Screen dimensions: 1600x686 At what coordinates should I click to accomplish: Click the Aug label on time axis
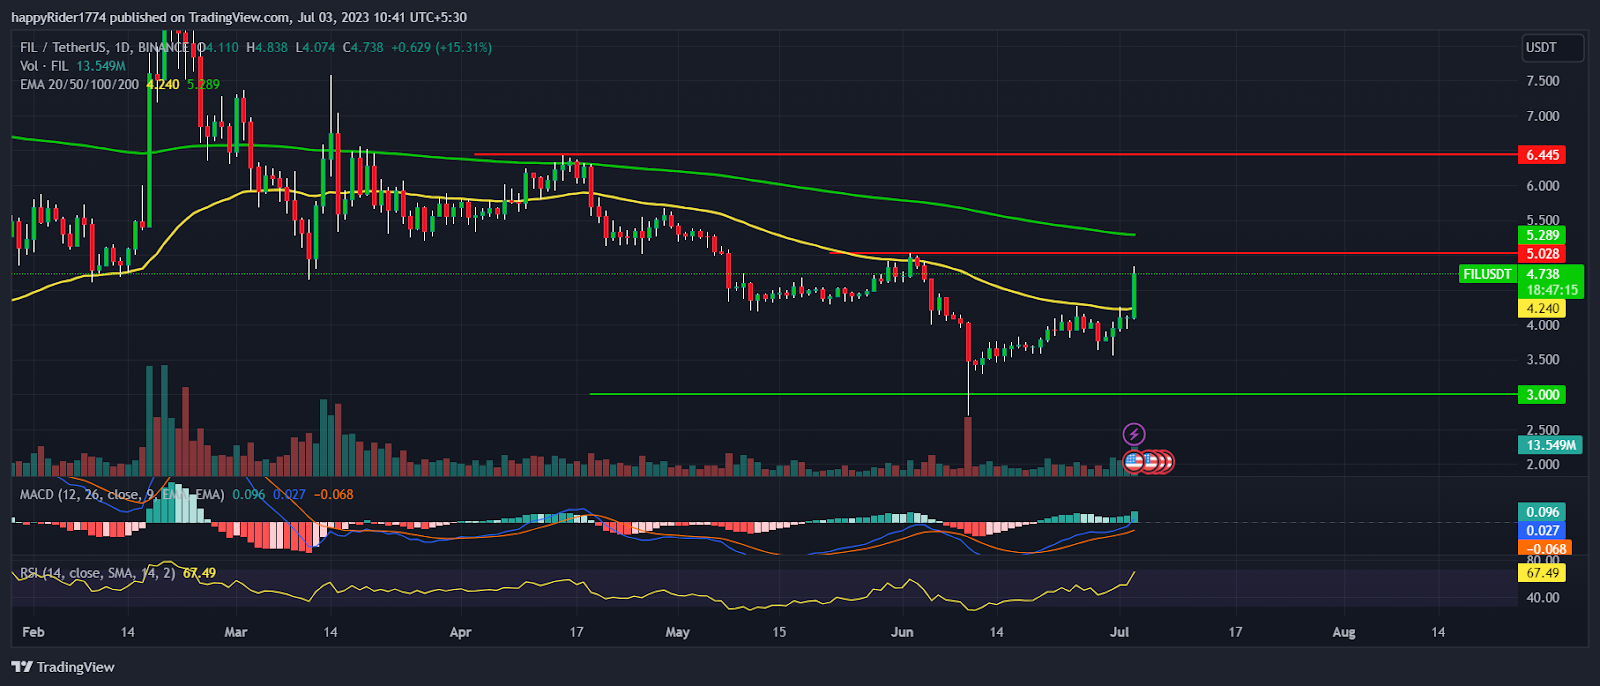pos(1344,632)
